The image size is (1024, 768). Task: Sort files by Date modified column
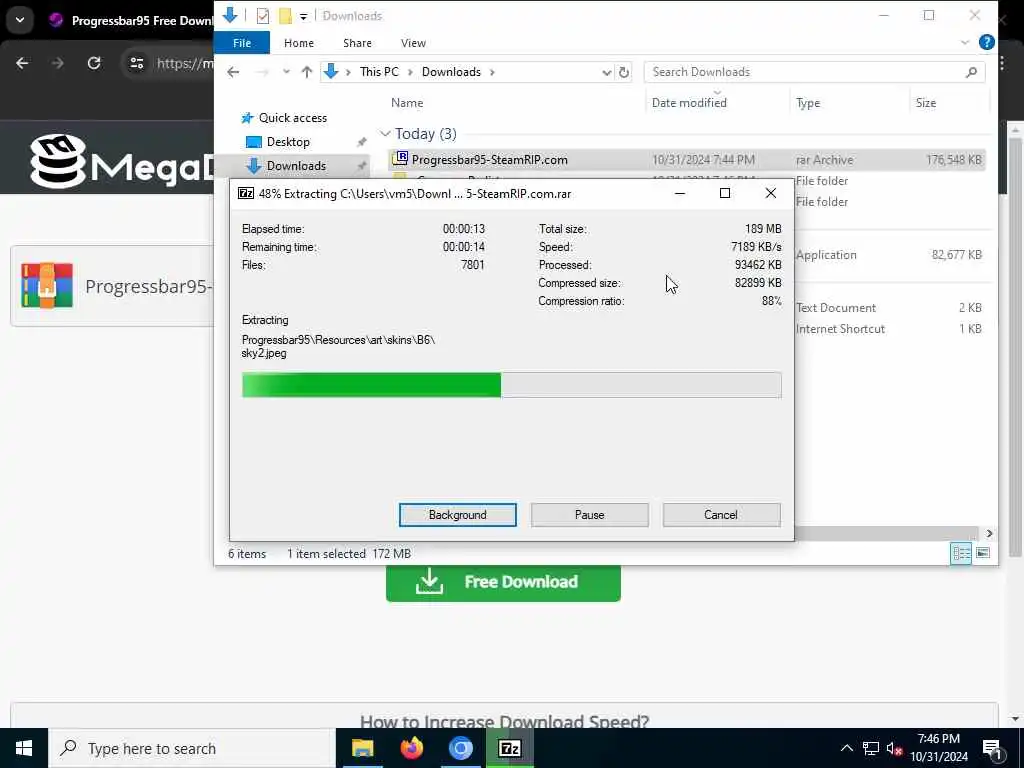[x=689, y=103]
